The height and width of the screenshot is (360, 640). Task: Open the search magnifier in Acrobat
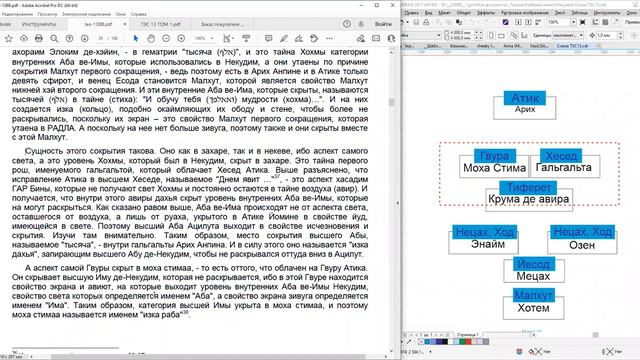54,38
